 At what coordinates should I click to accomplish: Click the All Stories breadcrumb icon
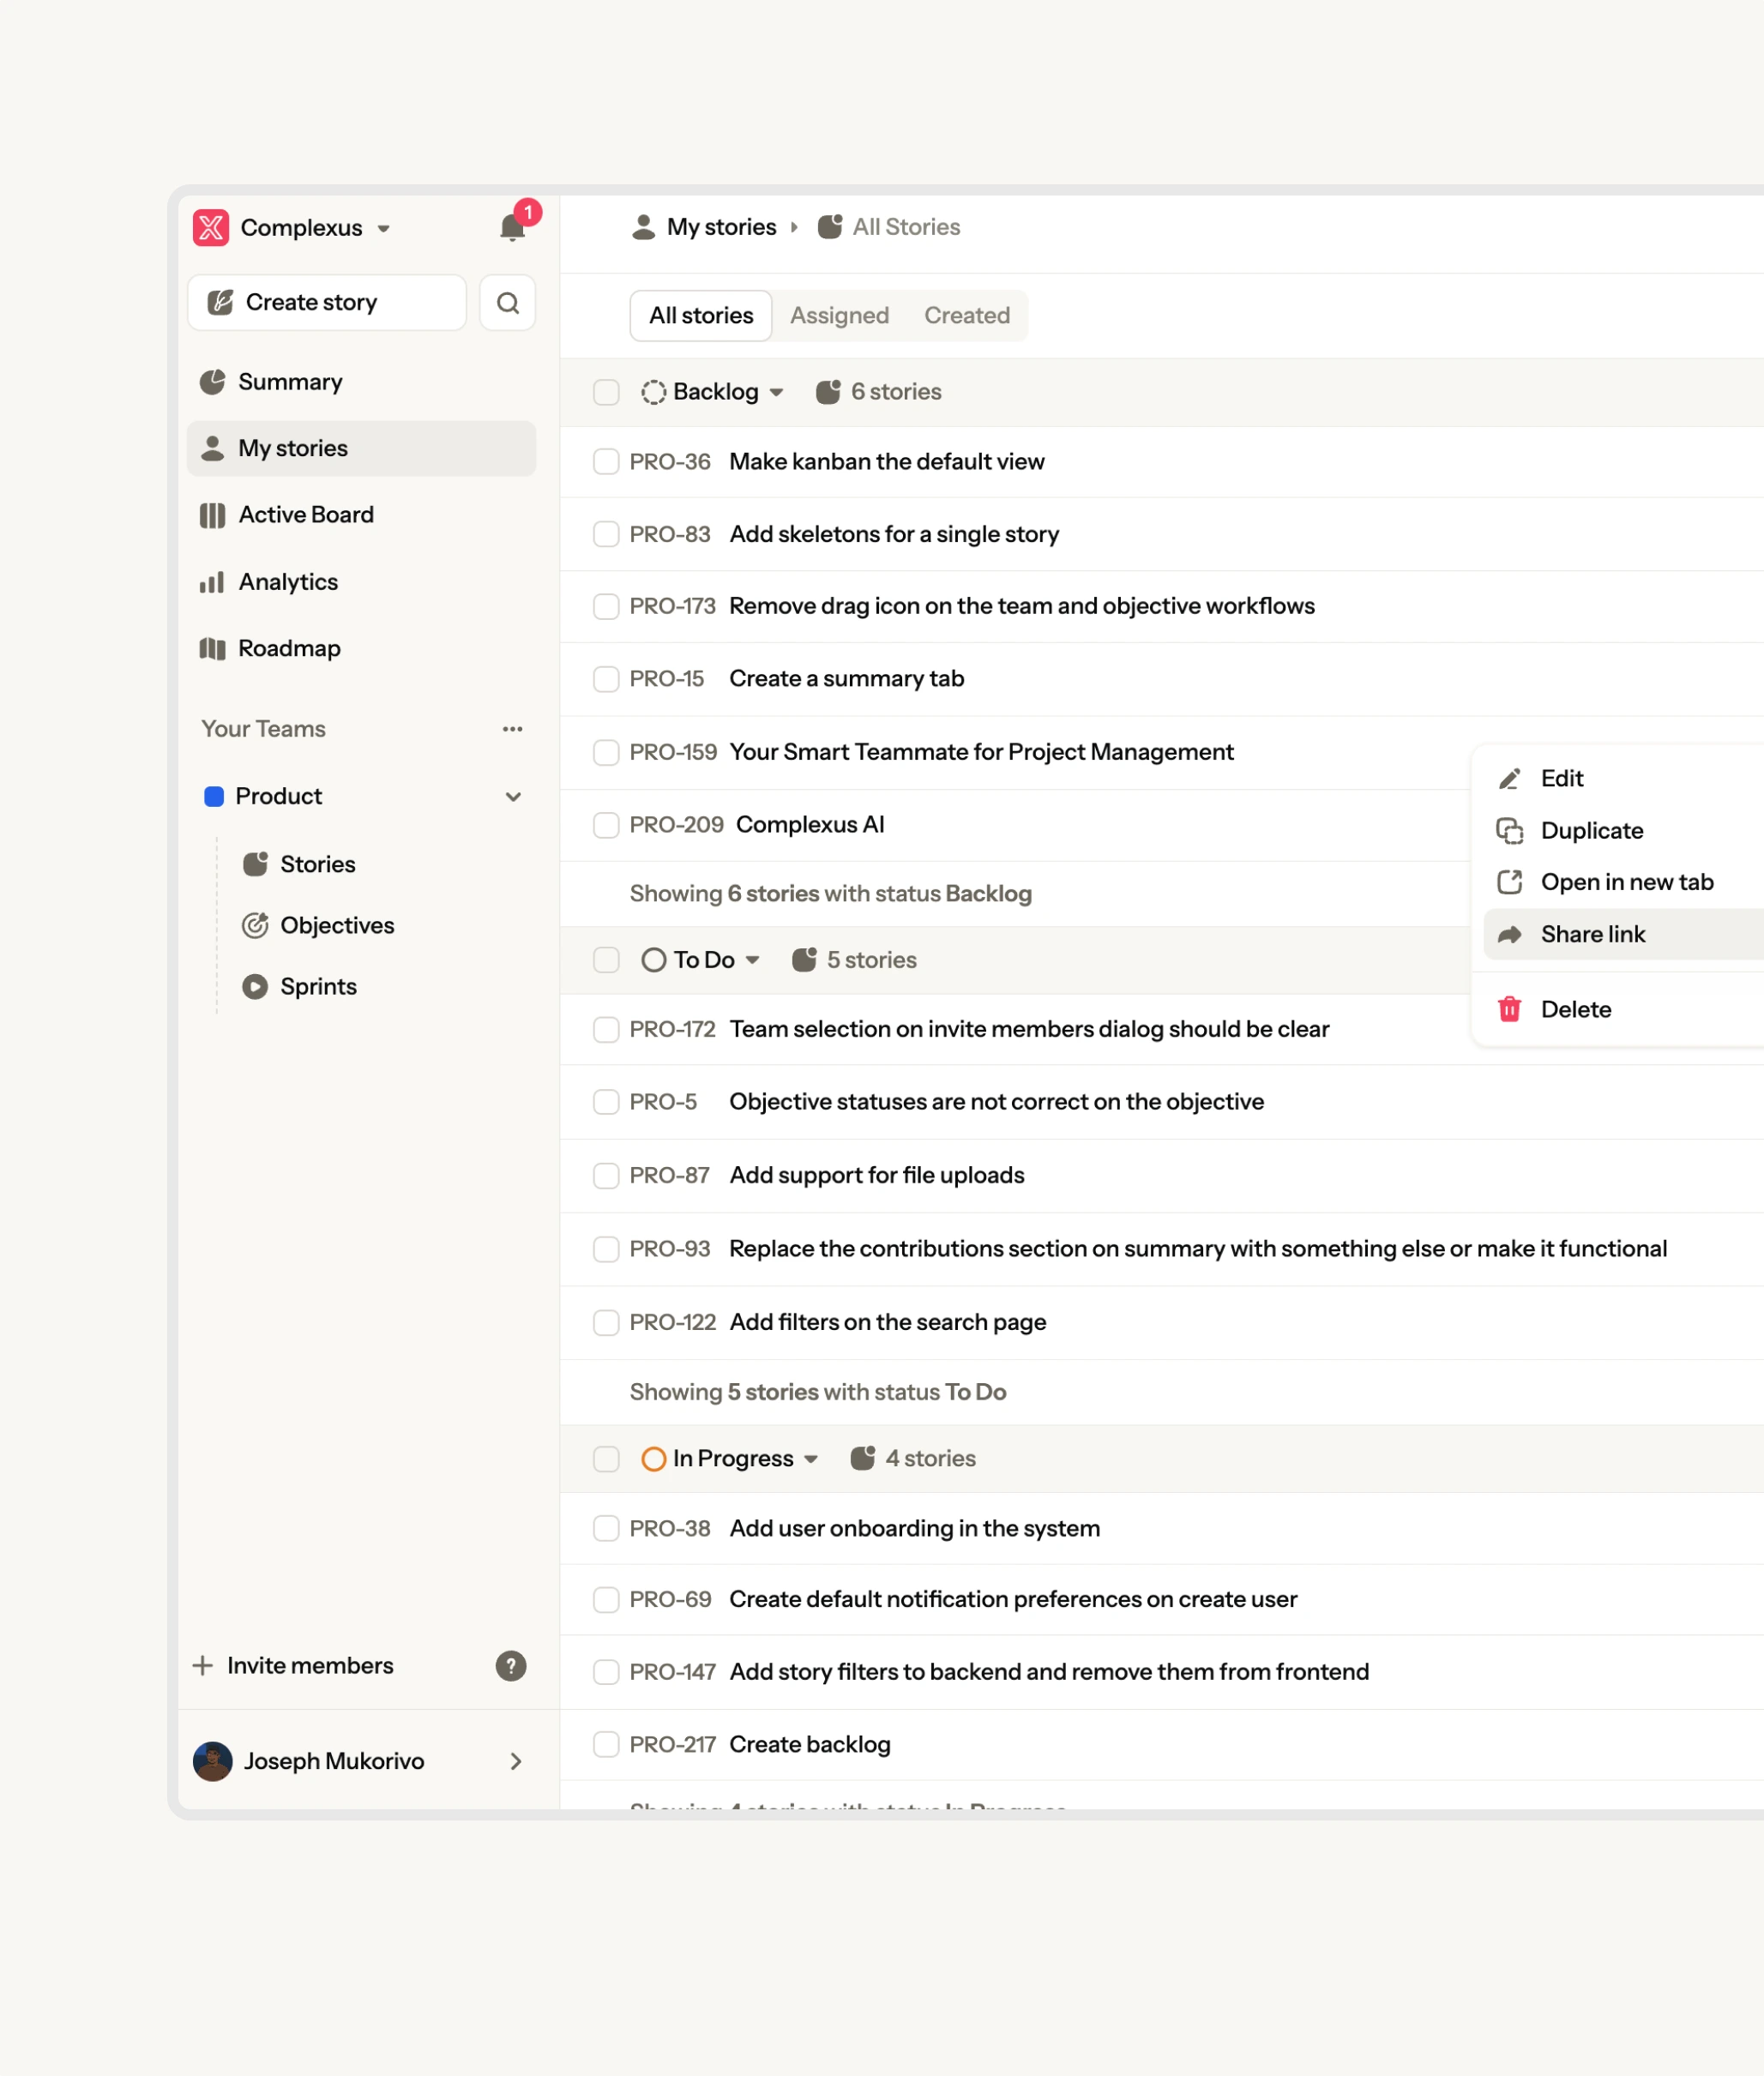[x=830, y=227]
